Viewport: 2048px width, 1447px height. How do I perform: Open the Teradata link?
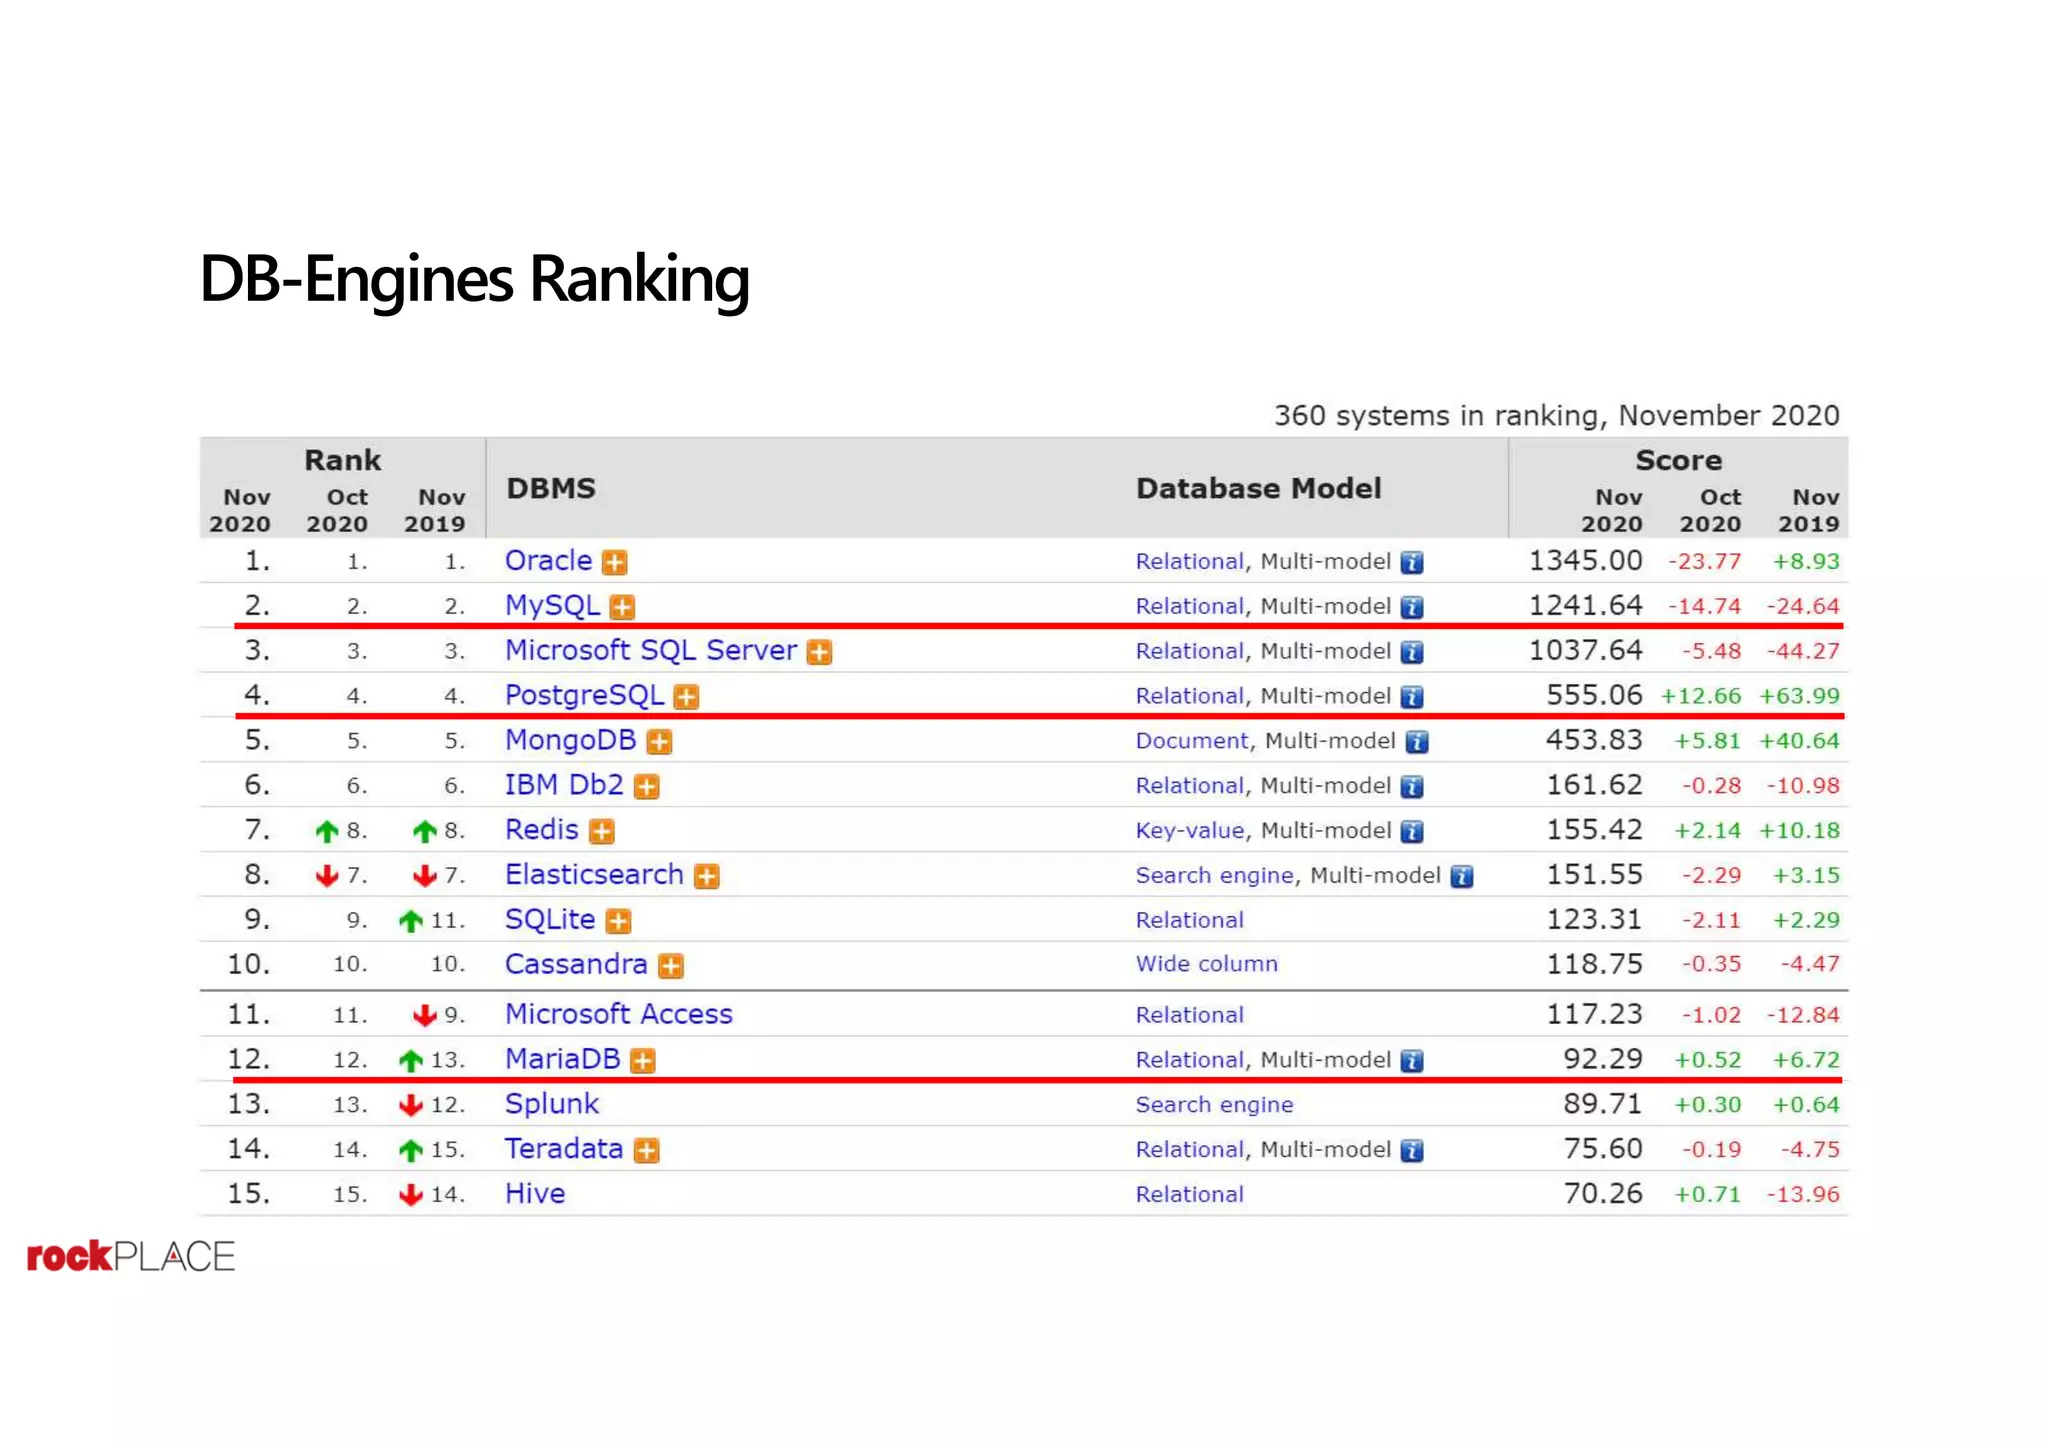point(564,1149)
